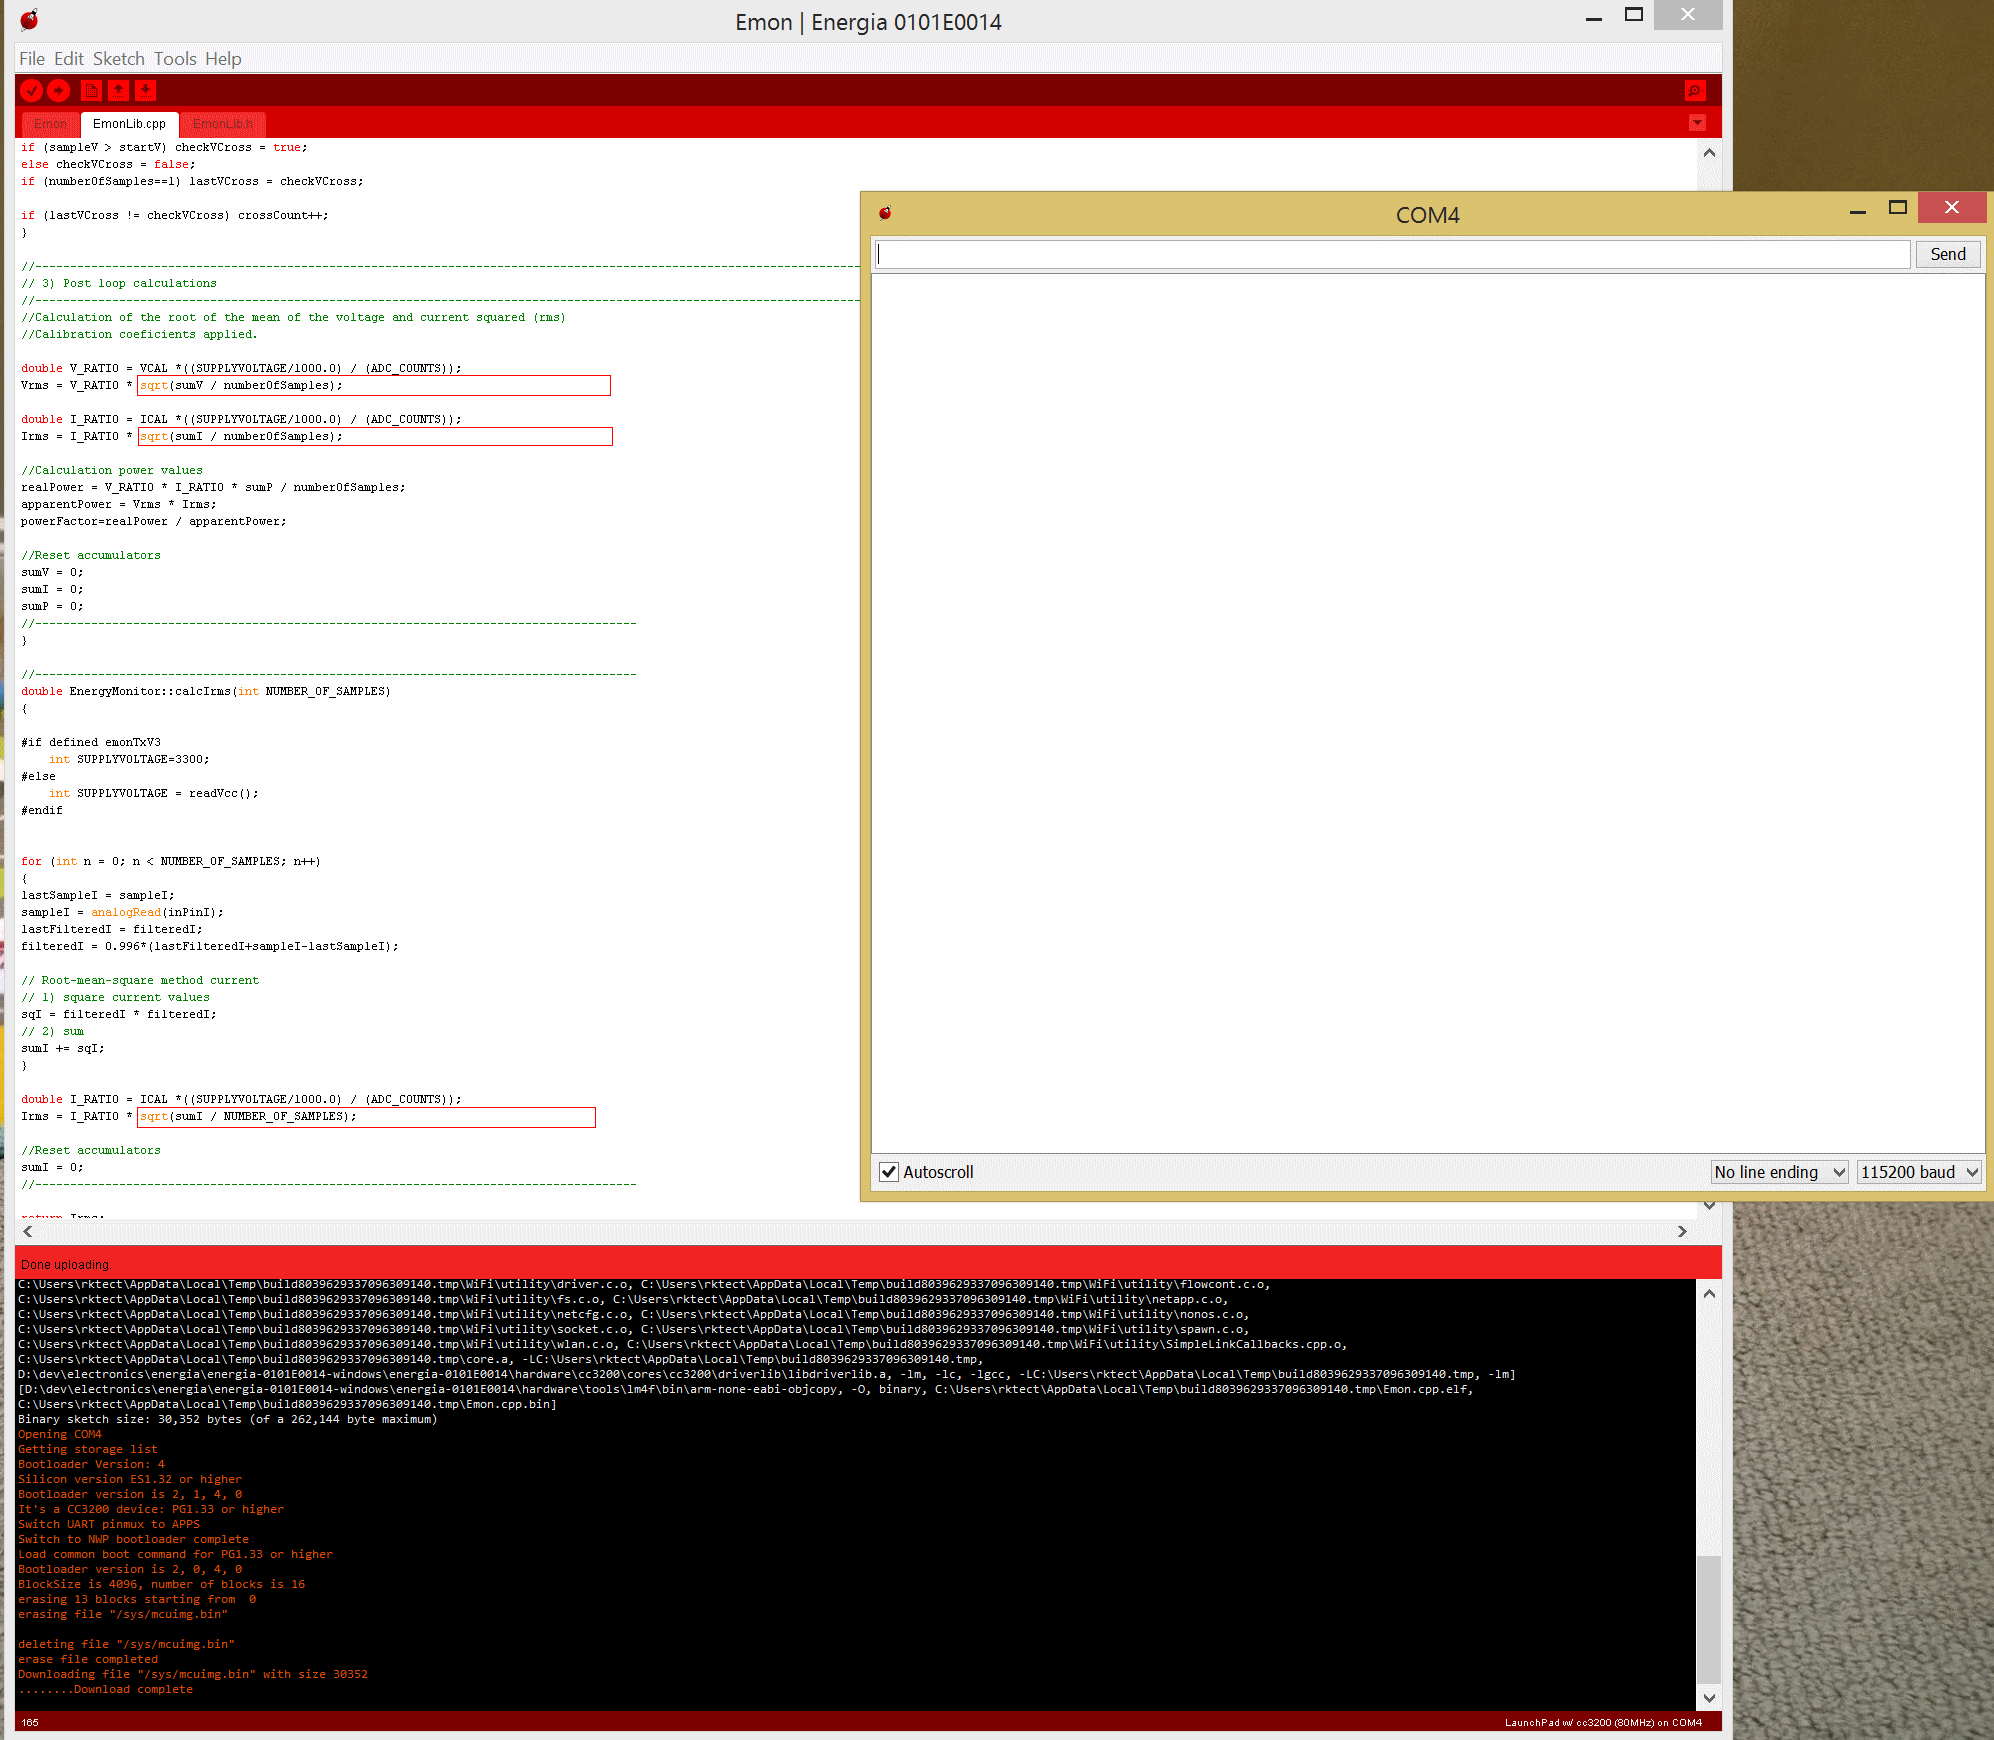Open the tab options dropdown arrow
The height and width of the screenshot is (1740, 1994).
click(x=1697, y=123)
